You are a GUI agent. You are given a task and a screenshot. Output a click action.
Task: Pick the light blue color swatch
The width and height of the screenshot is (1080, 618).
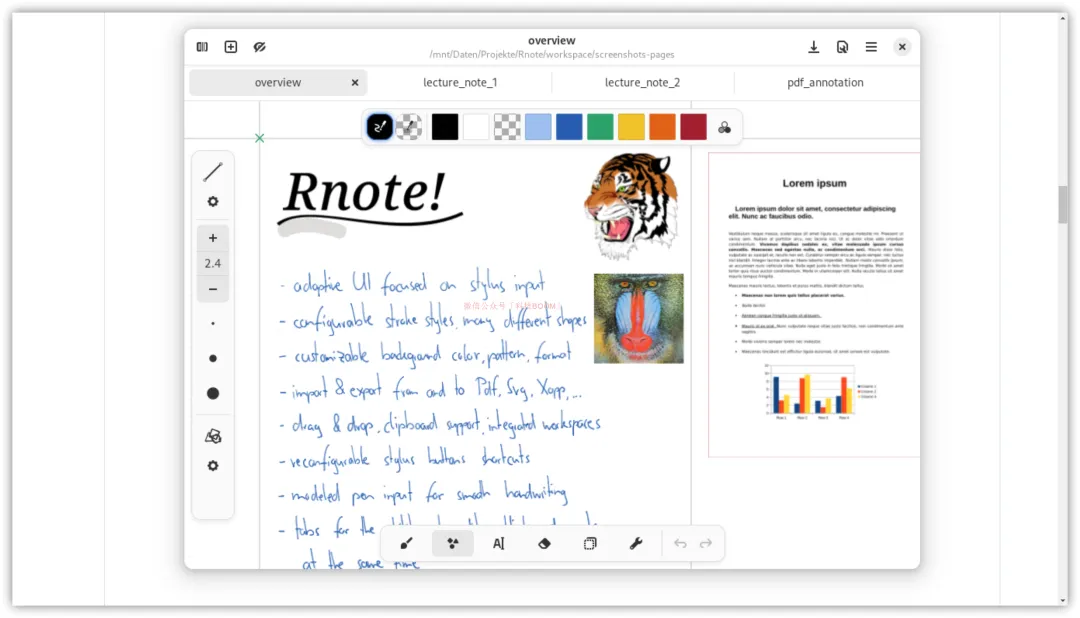pos(538,127)
